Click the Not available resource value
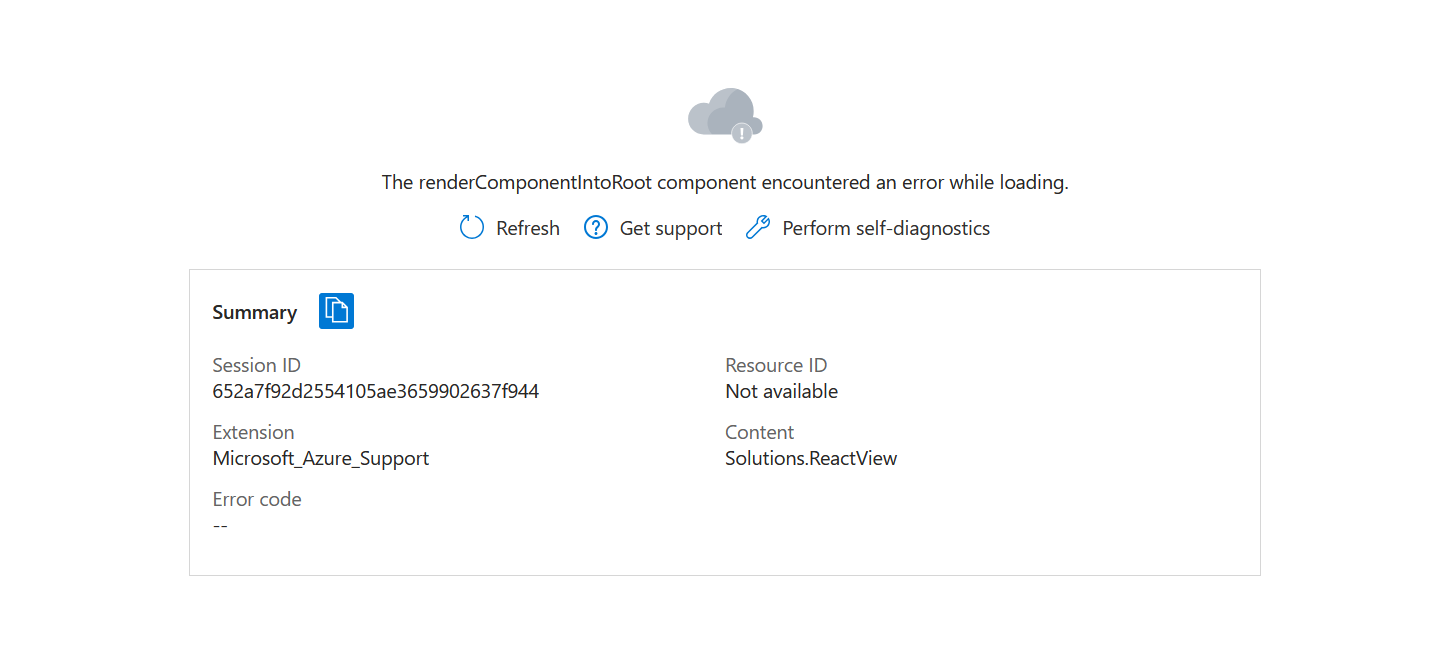Screen dimensions: 1436x657 (782, 391)
